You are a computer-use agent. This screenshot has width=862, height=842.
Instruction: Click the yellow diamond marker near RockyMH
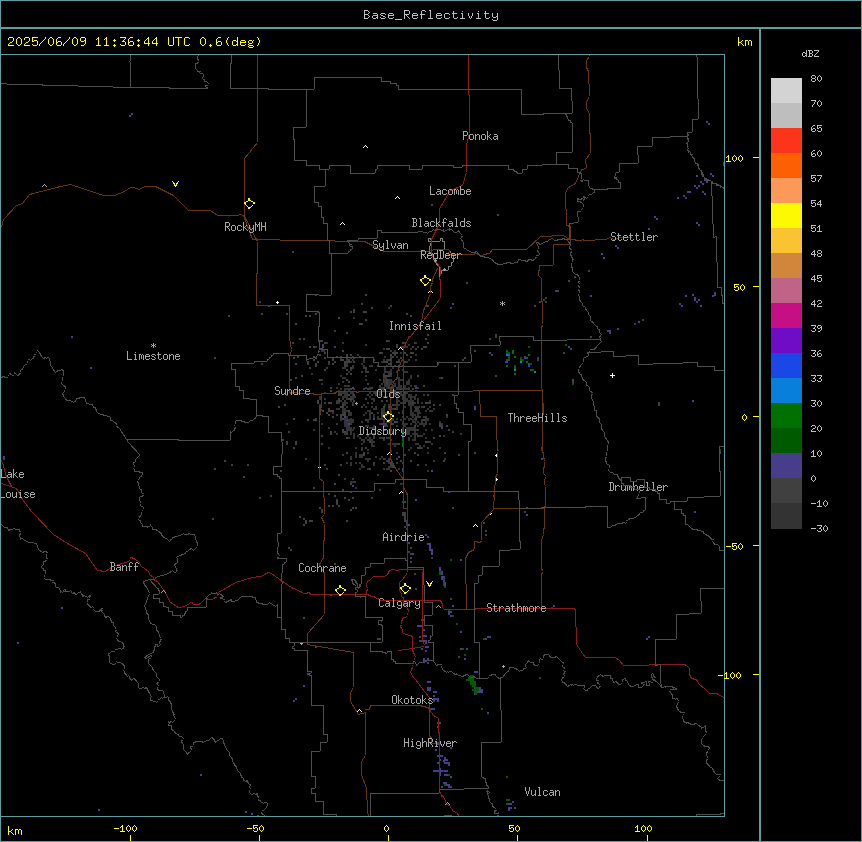tap(249, 204)
